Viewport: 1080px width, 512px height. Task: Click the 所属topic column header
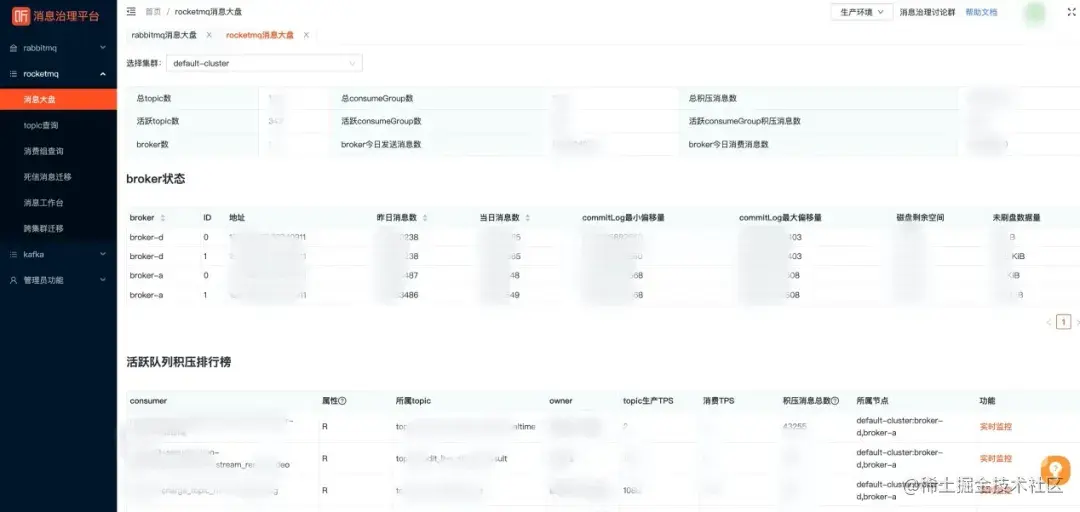413,400
